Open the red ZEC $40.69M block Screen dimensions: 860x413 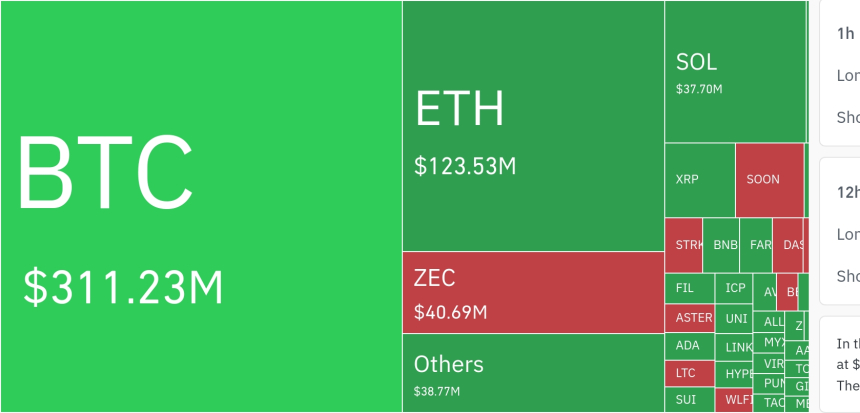point(533,292)
